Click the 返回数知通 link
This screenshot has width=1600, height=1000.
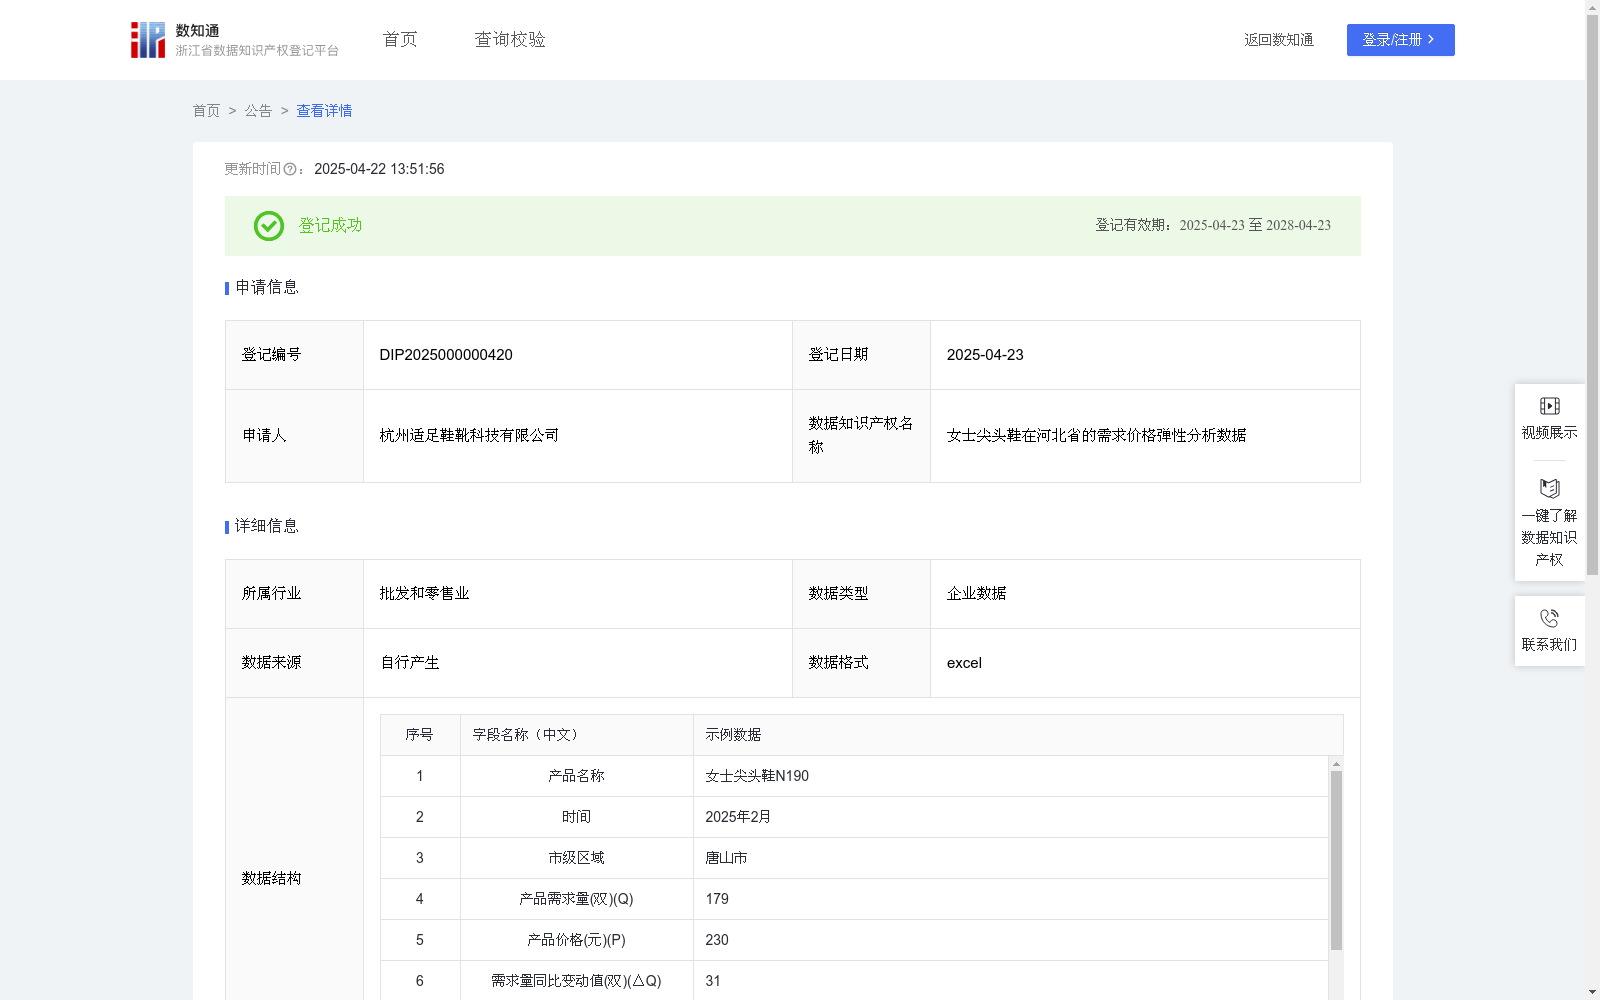click(1279, 40)
